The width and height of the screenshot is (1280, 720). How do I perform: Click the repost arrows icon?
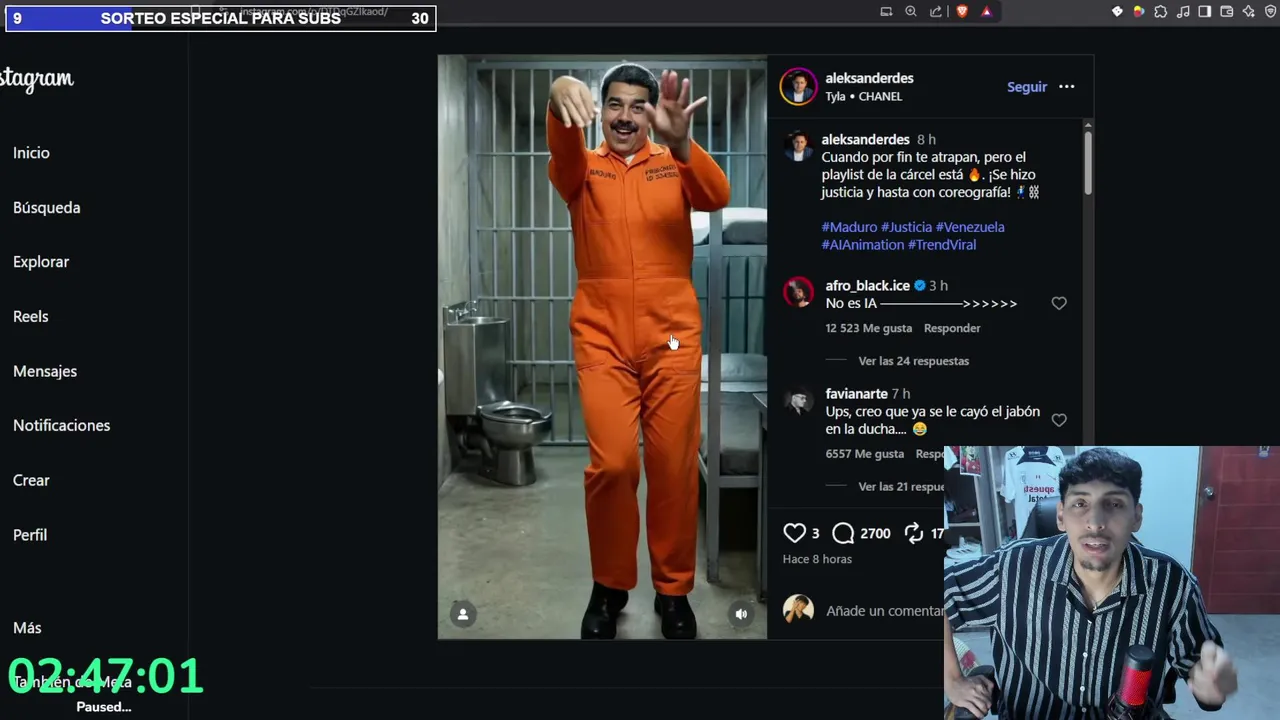(x=914, y=533)
